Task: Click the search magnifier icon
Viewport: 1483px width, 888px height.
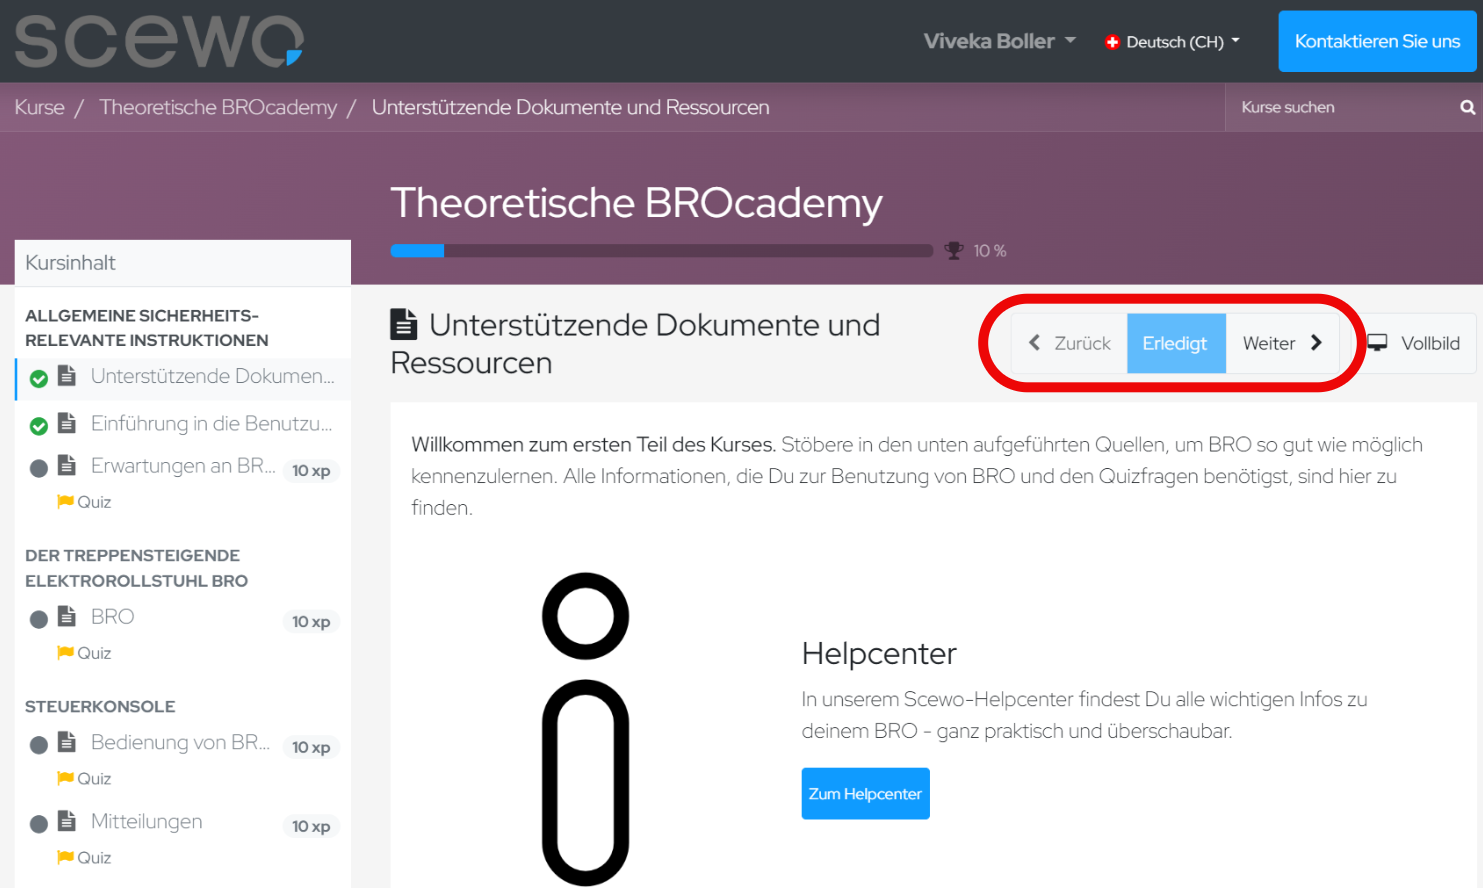Action: [x=1467, y=107]
